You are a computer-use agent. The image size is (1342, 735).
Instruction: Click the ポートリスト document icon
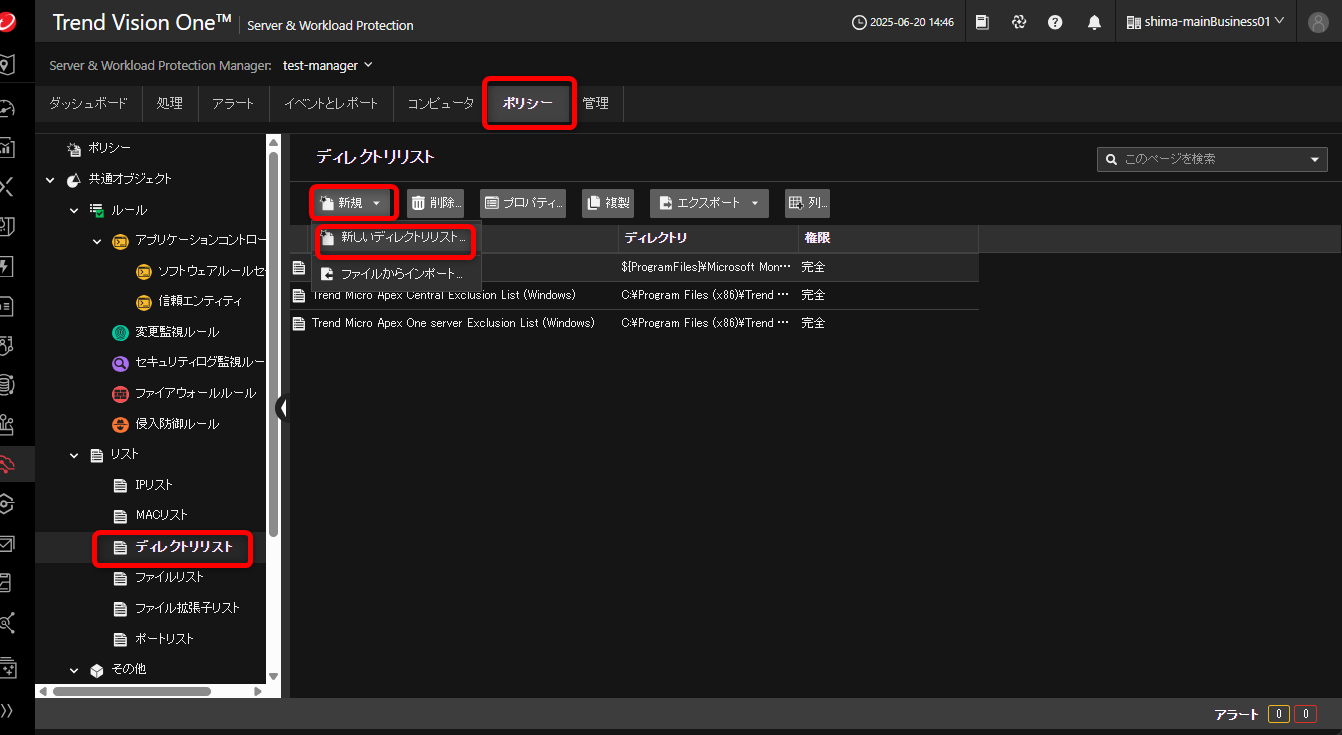click(120, 639)
